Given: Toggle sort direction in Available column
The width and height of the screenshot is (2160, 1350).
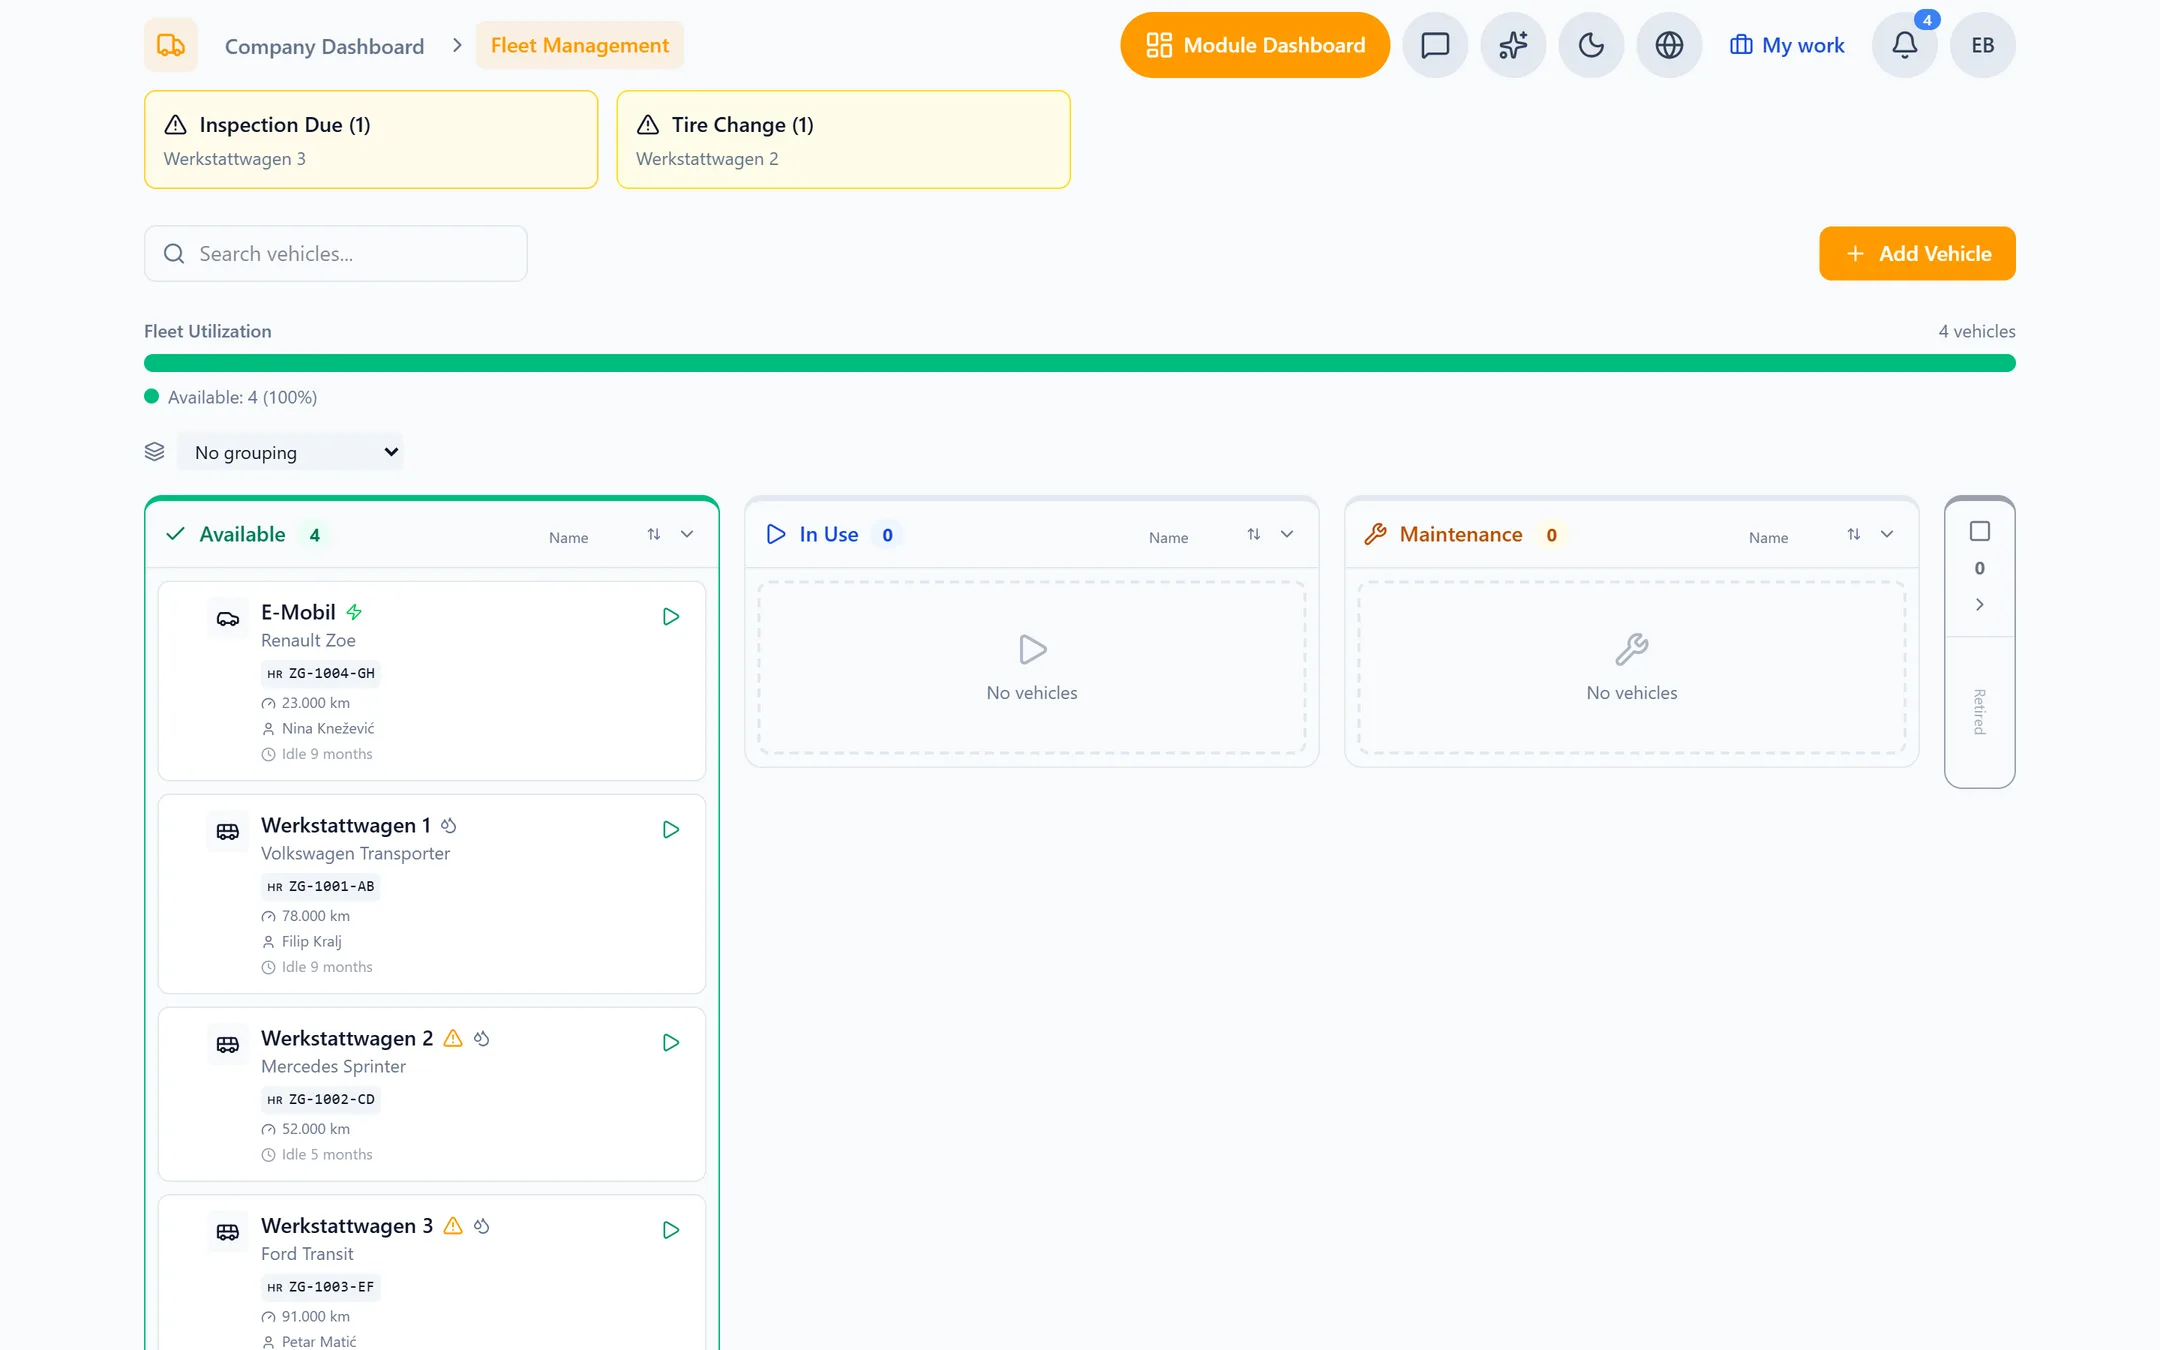Looking at the screenshot, I should click(654, 534).
